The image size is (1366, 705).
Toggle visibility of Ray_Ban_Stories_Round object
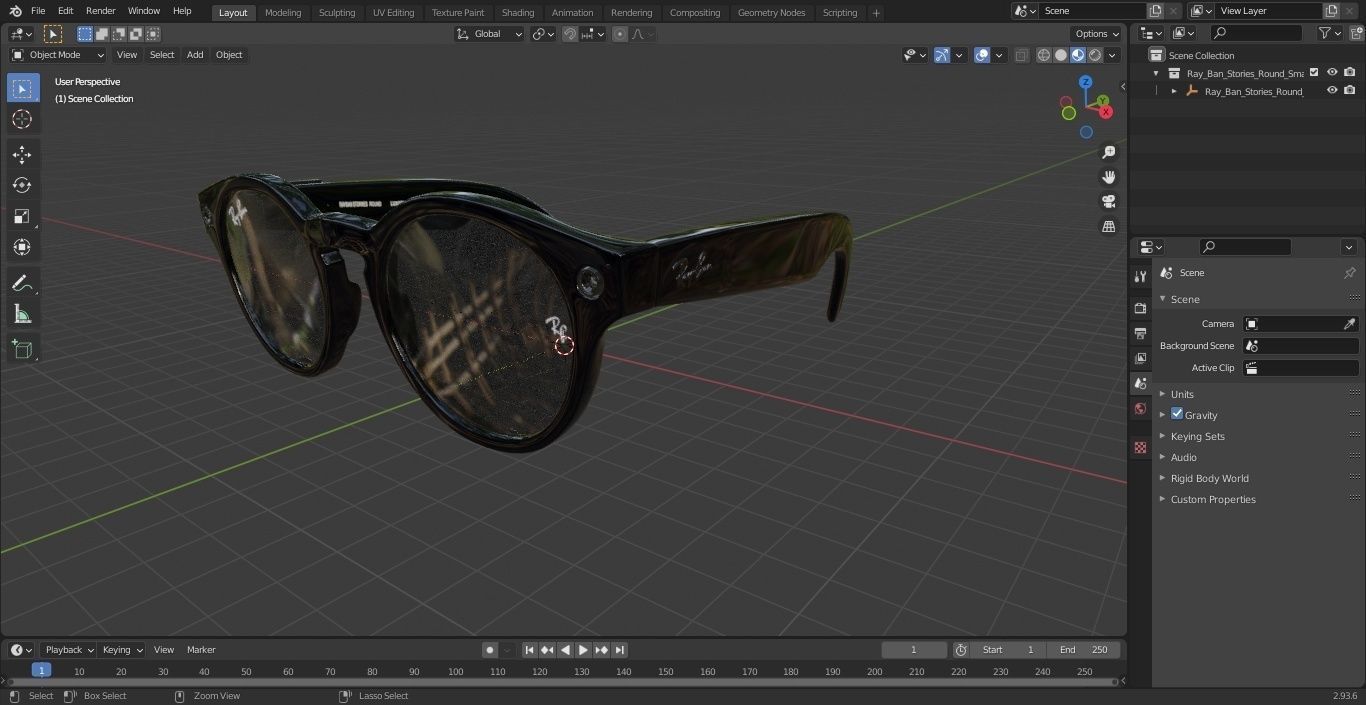pos(1331,91)
